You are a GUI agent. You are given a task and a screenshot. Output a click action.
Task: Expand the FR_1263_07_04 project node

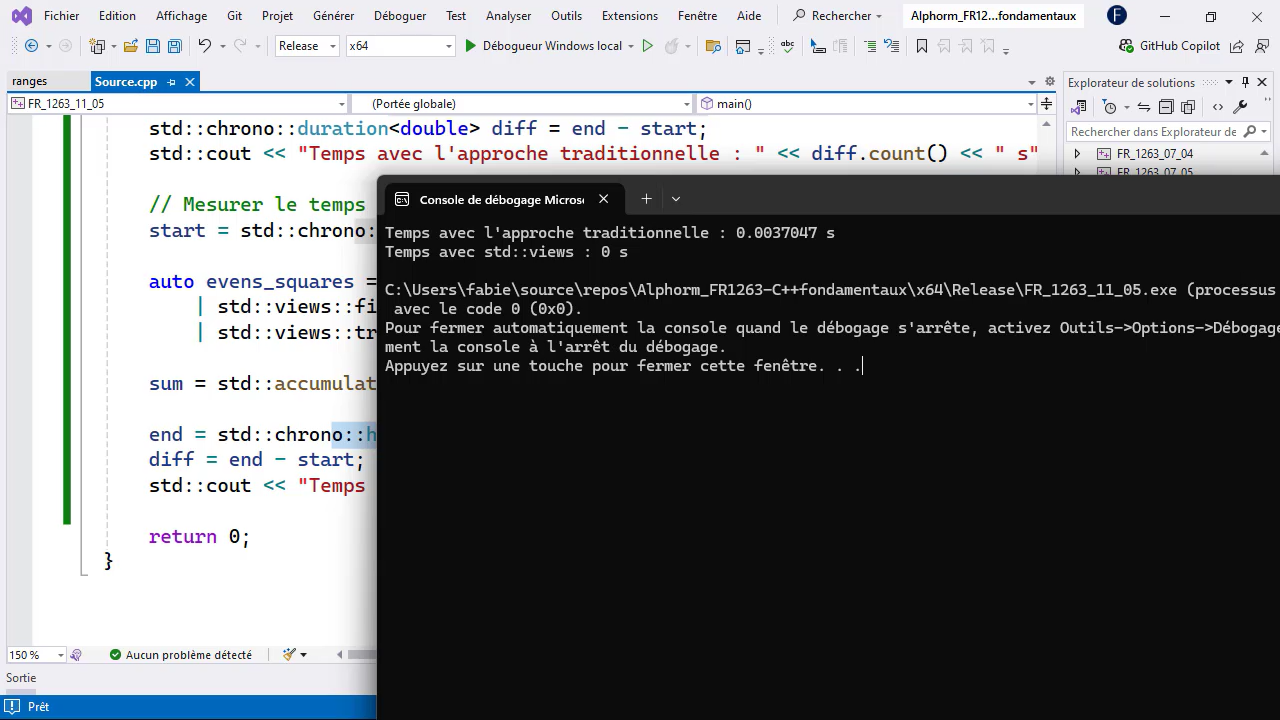click(x=1077, y=155)
